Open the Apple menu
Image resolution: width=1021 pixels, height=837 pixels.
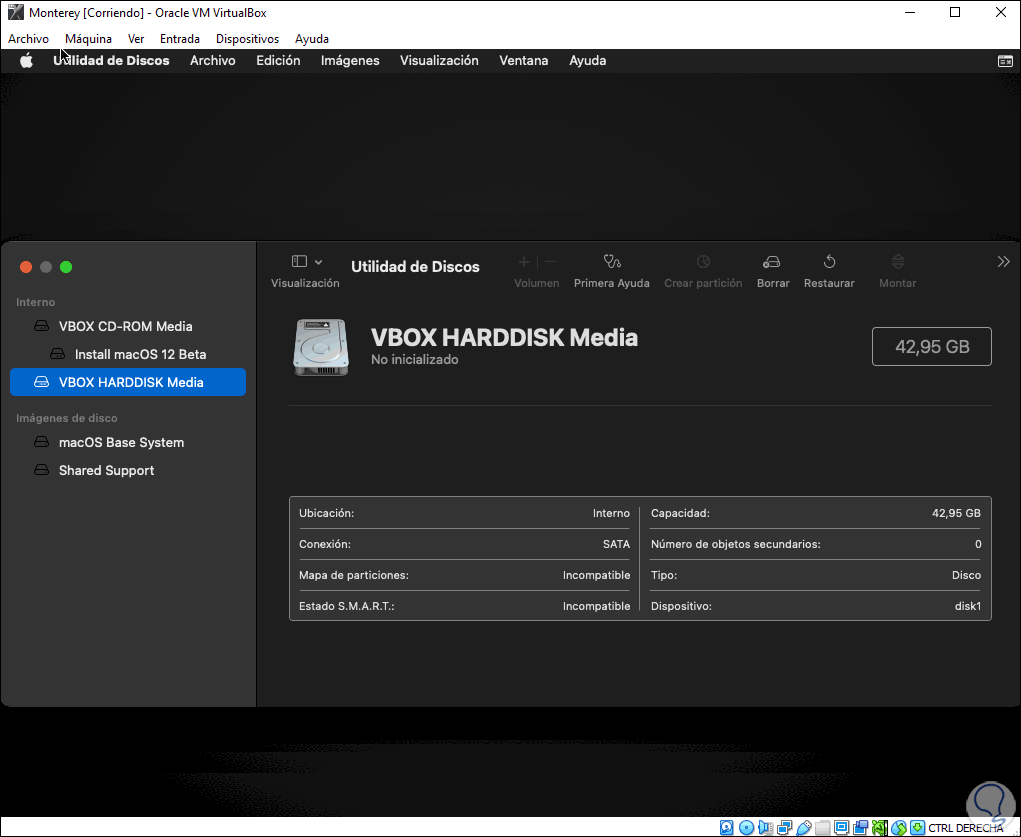click(26, 61)
